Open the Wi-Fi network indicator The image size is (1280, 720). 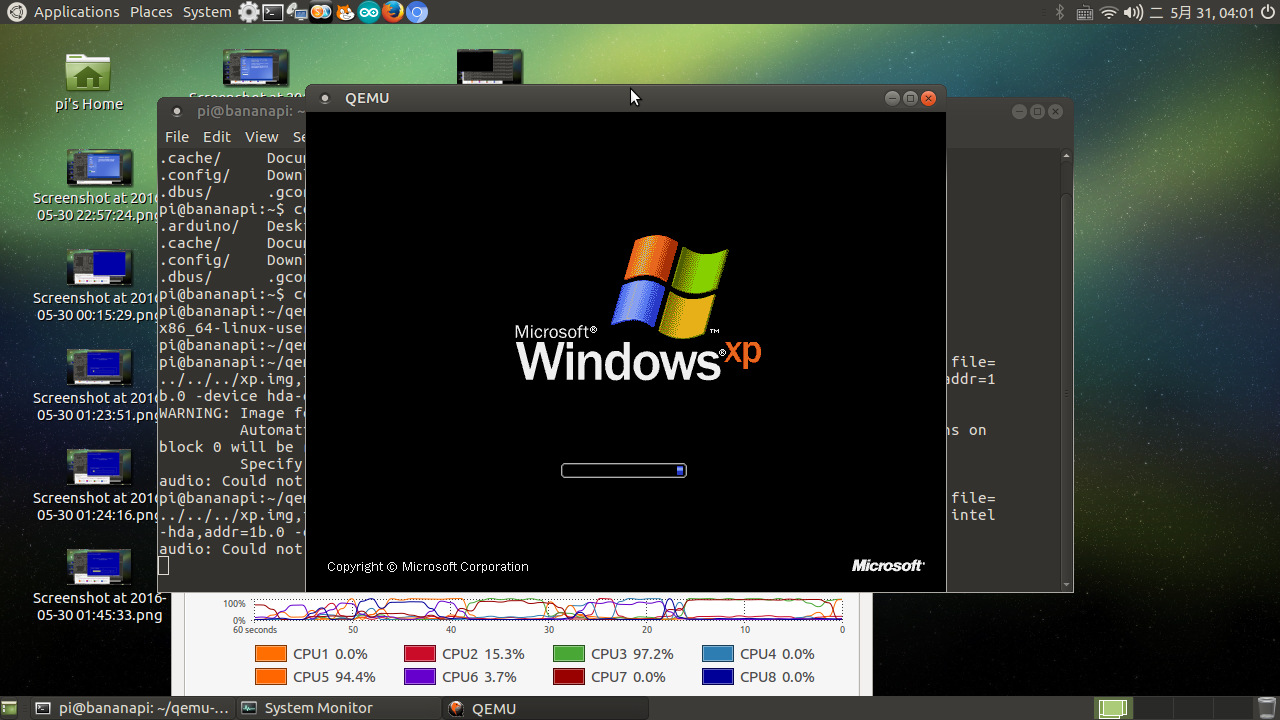pyautogui.click(x=1109, y=12)
